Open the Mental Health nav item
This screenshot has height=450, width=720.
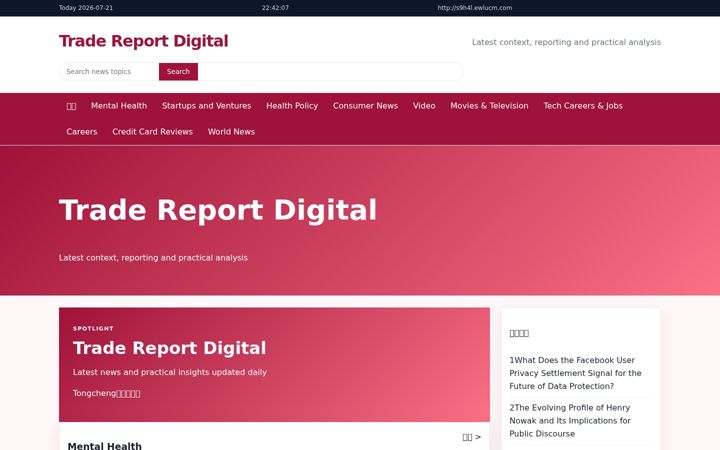[x=119, y=106]
